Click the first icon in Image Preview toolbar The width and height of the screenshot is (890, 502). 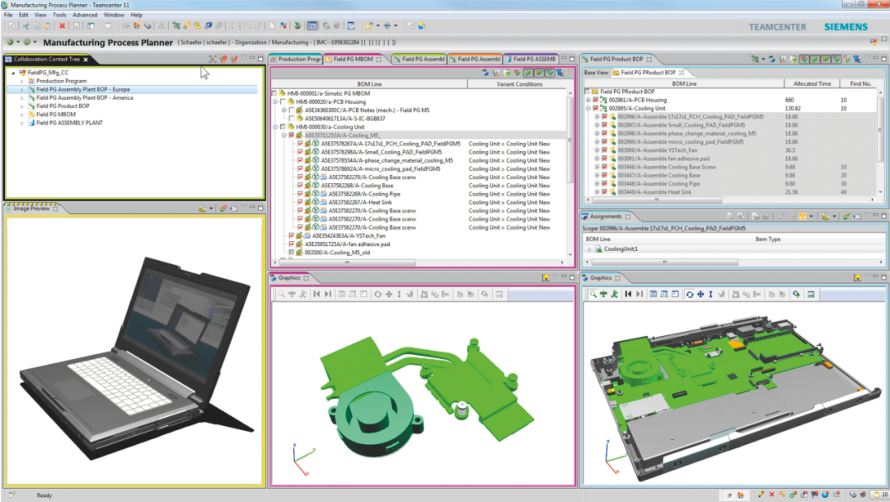[202, 208]
